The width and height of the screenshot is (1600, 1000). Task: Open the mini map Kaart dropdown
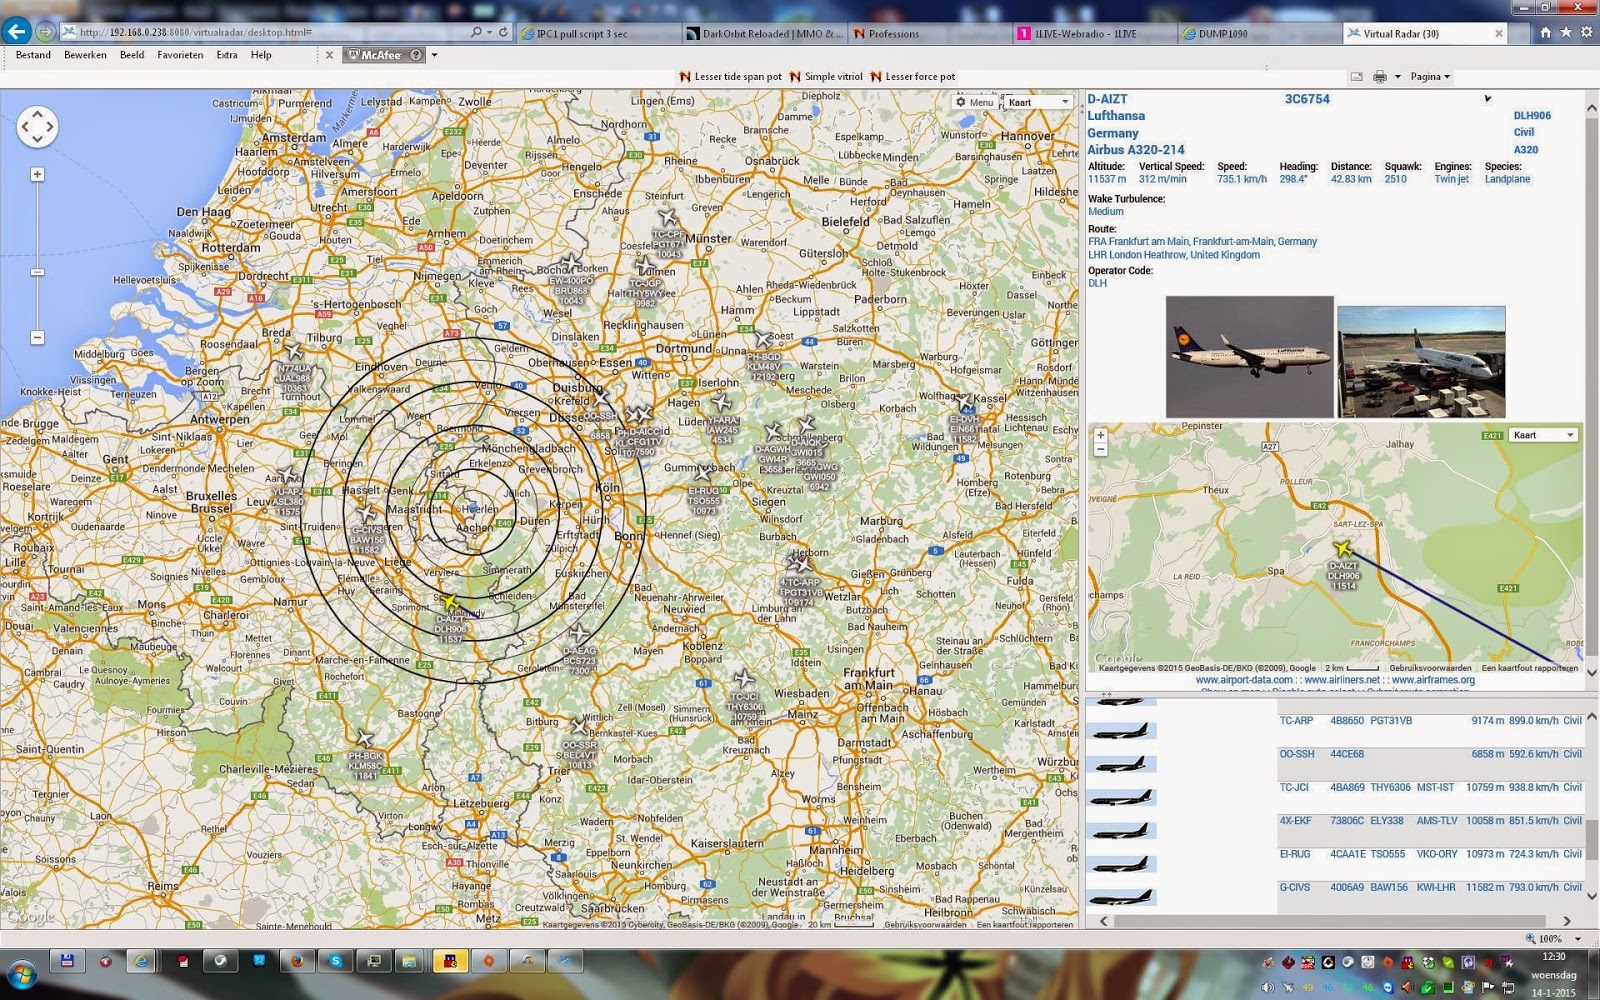pos(1543,435)
